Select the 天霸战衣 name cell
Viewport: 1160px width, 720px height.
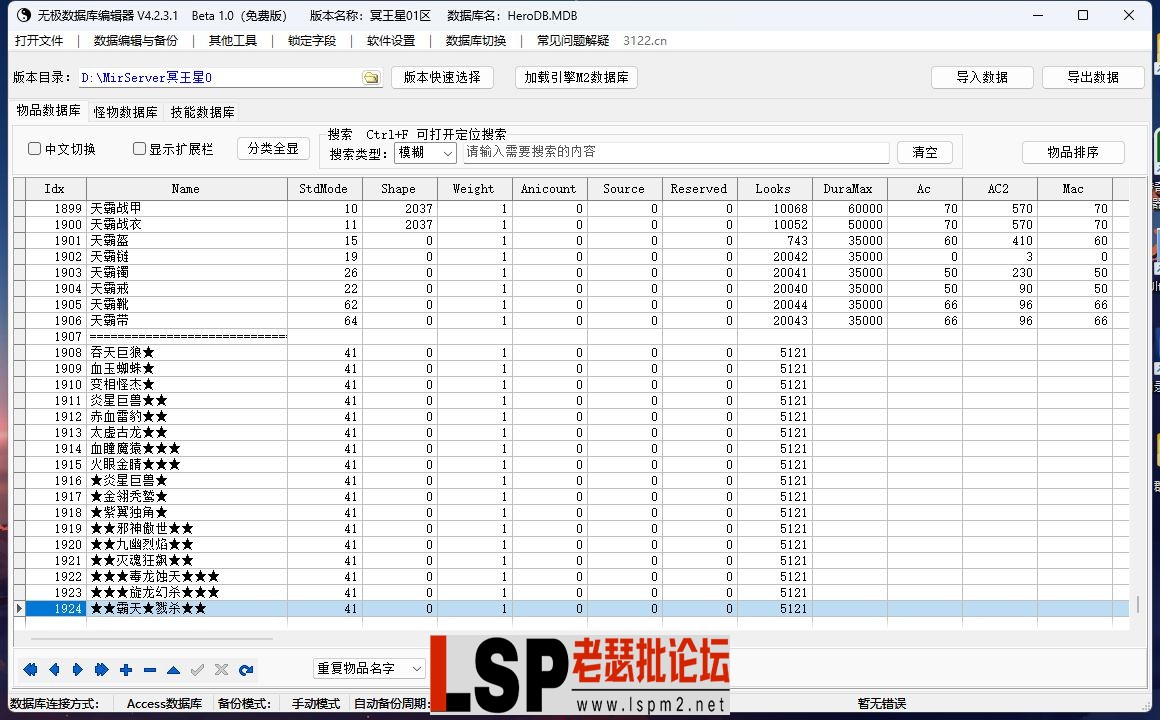[186, 224]
